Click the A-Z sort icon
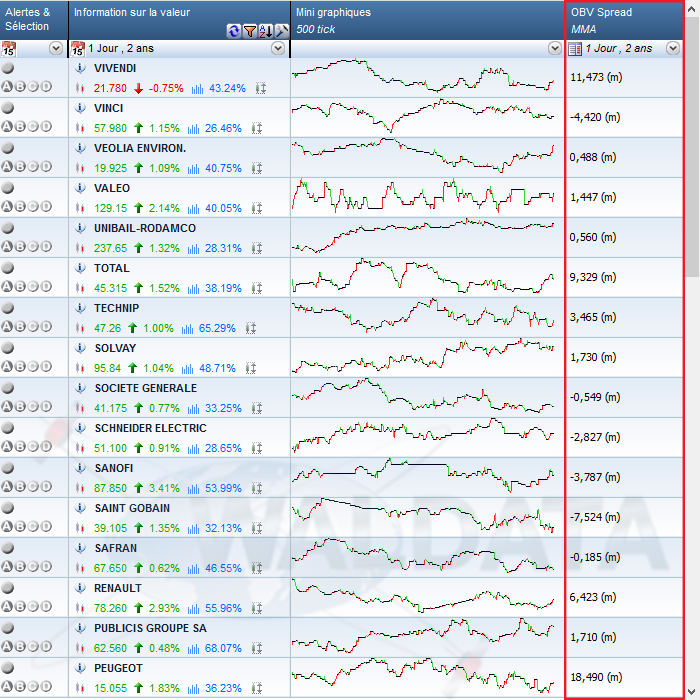Viewport: 700px width, 700px height. pyautogui.click(x=266, y=31)
